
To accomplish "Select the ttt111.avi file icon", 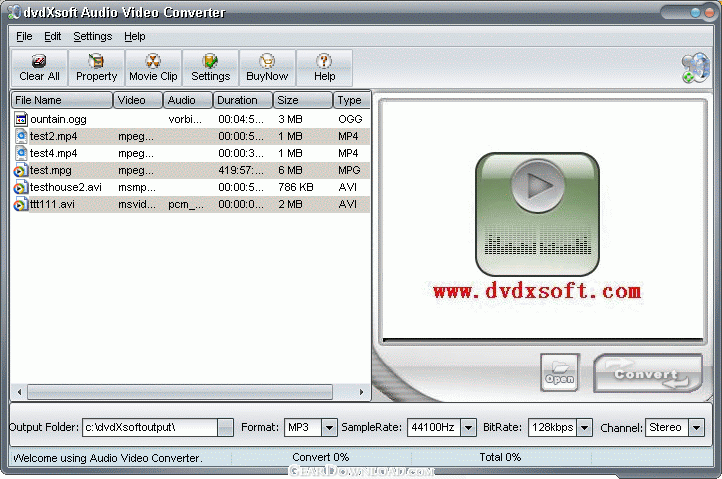I will click(21, 204).
